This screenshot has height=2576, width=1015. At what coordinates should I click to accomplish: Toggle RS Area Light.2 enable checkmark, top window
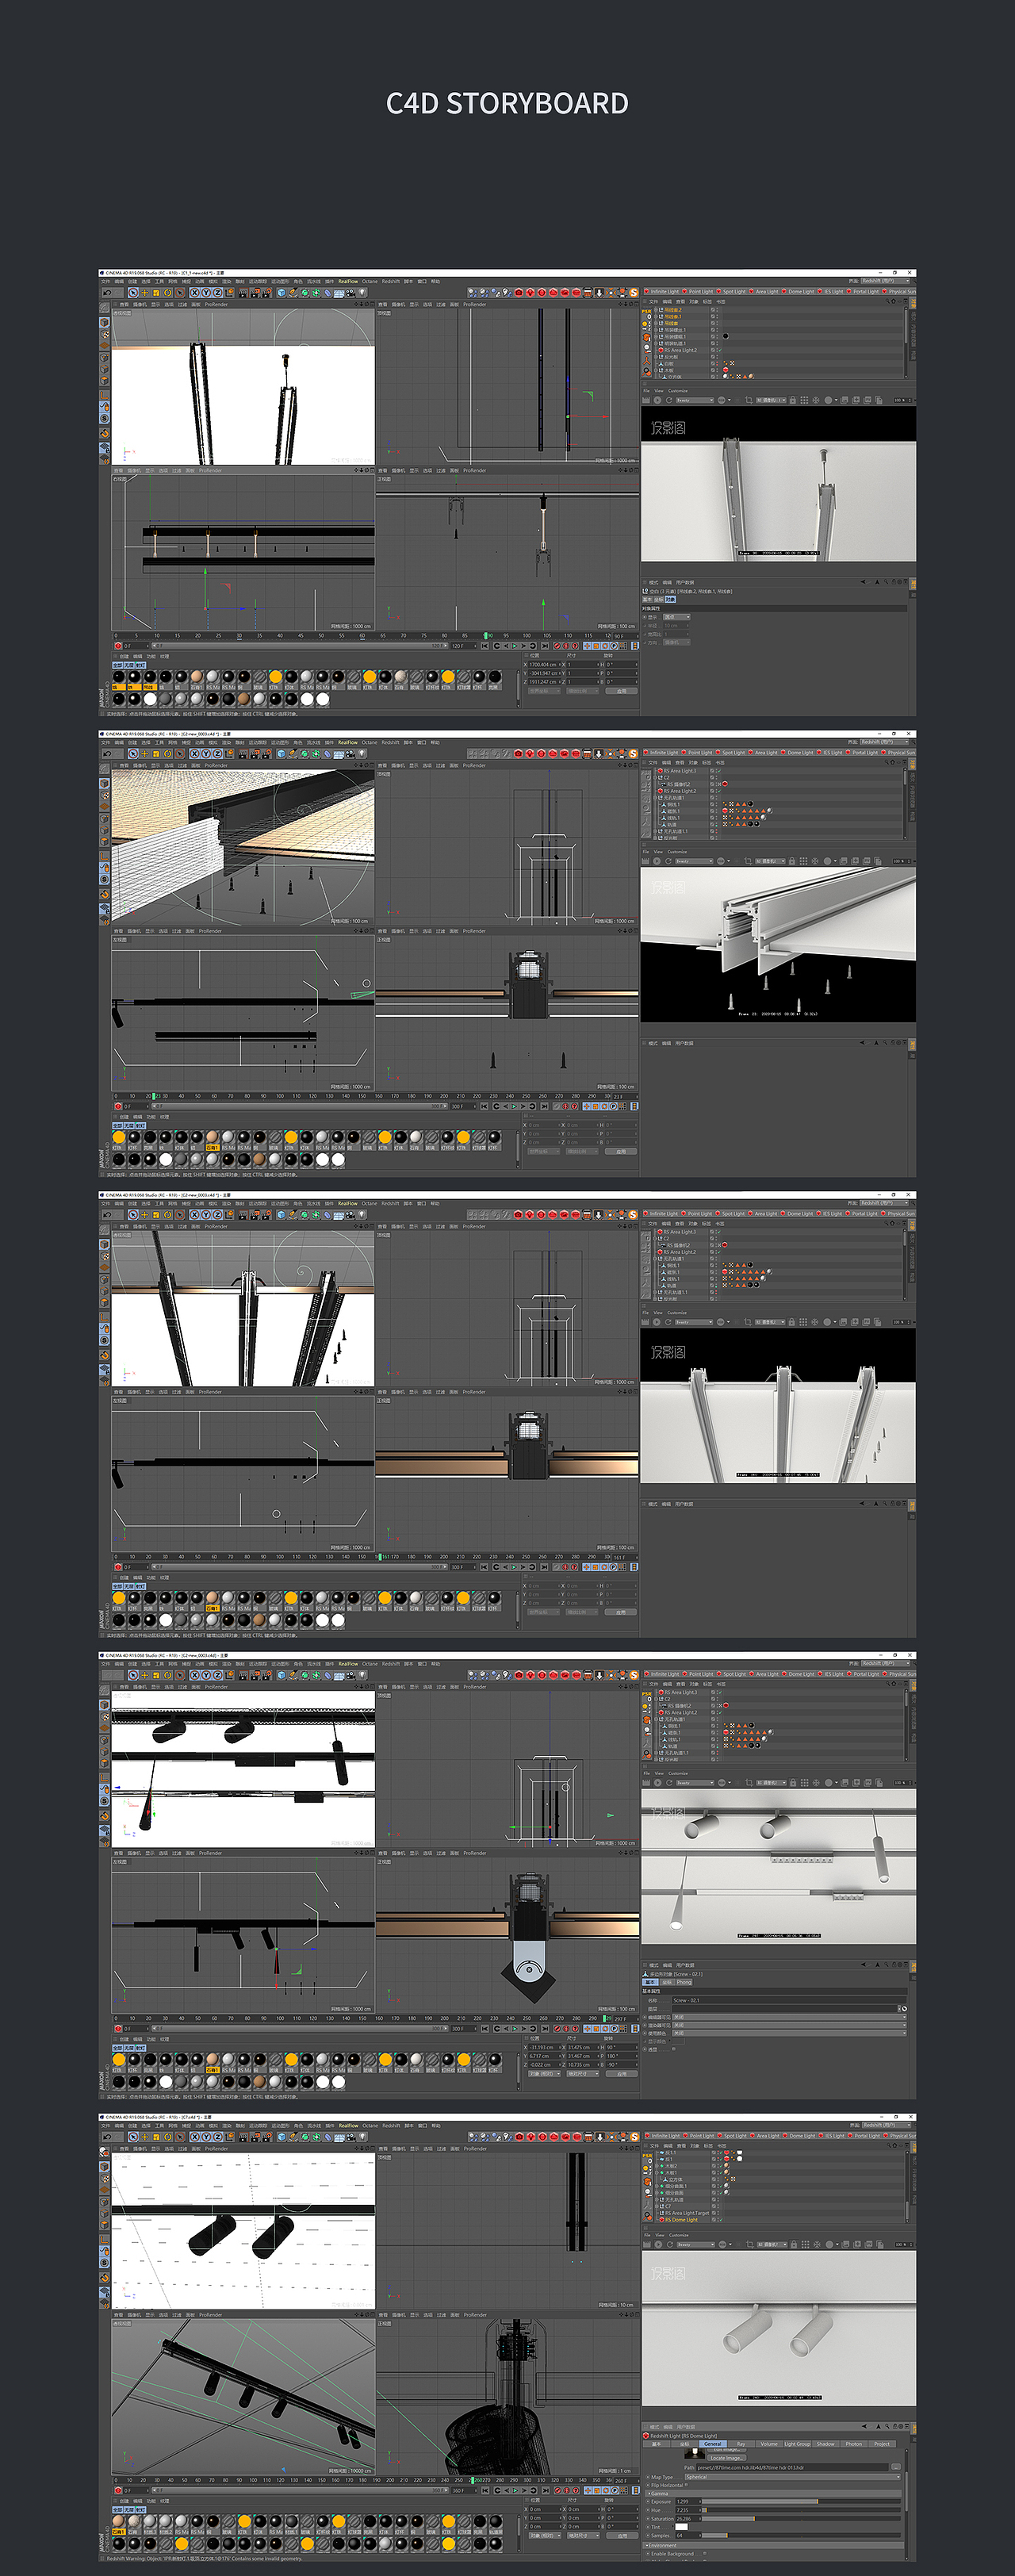click(720, 351)
